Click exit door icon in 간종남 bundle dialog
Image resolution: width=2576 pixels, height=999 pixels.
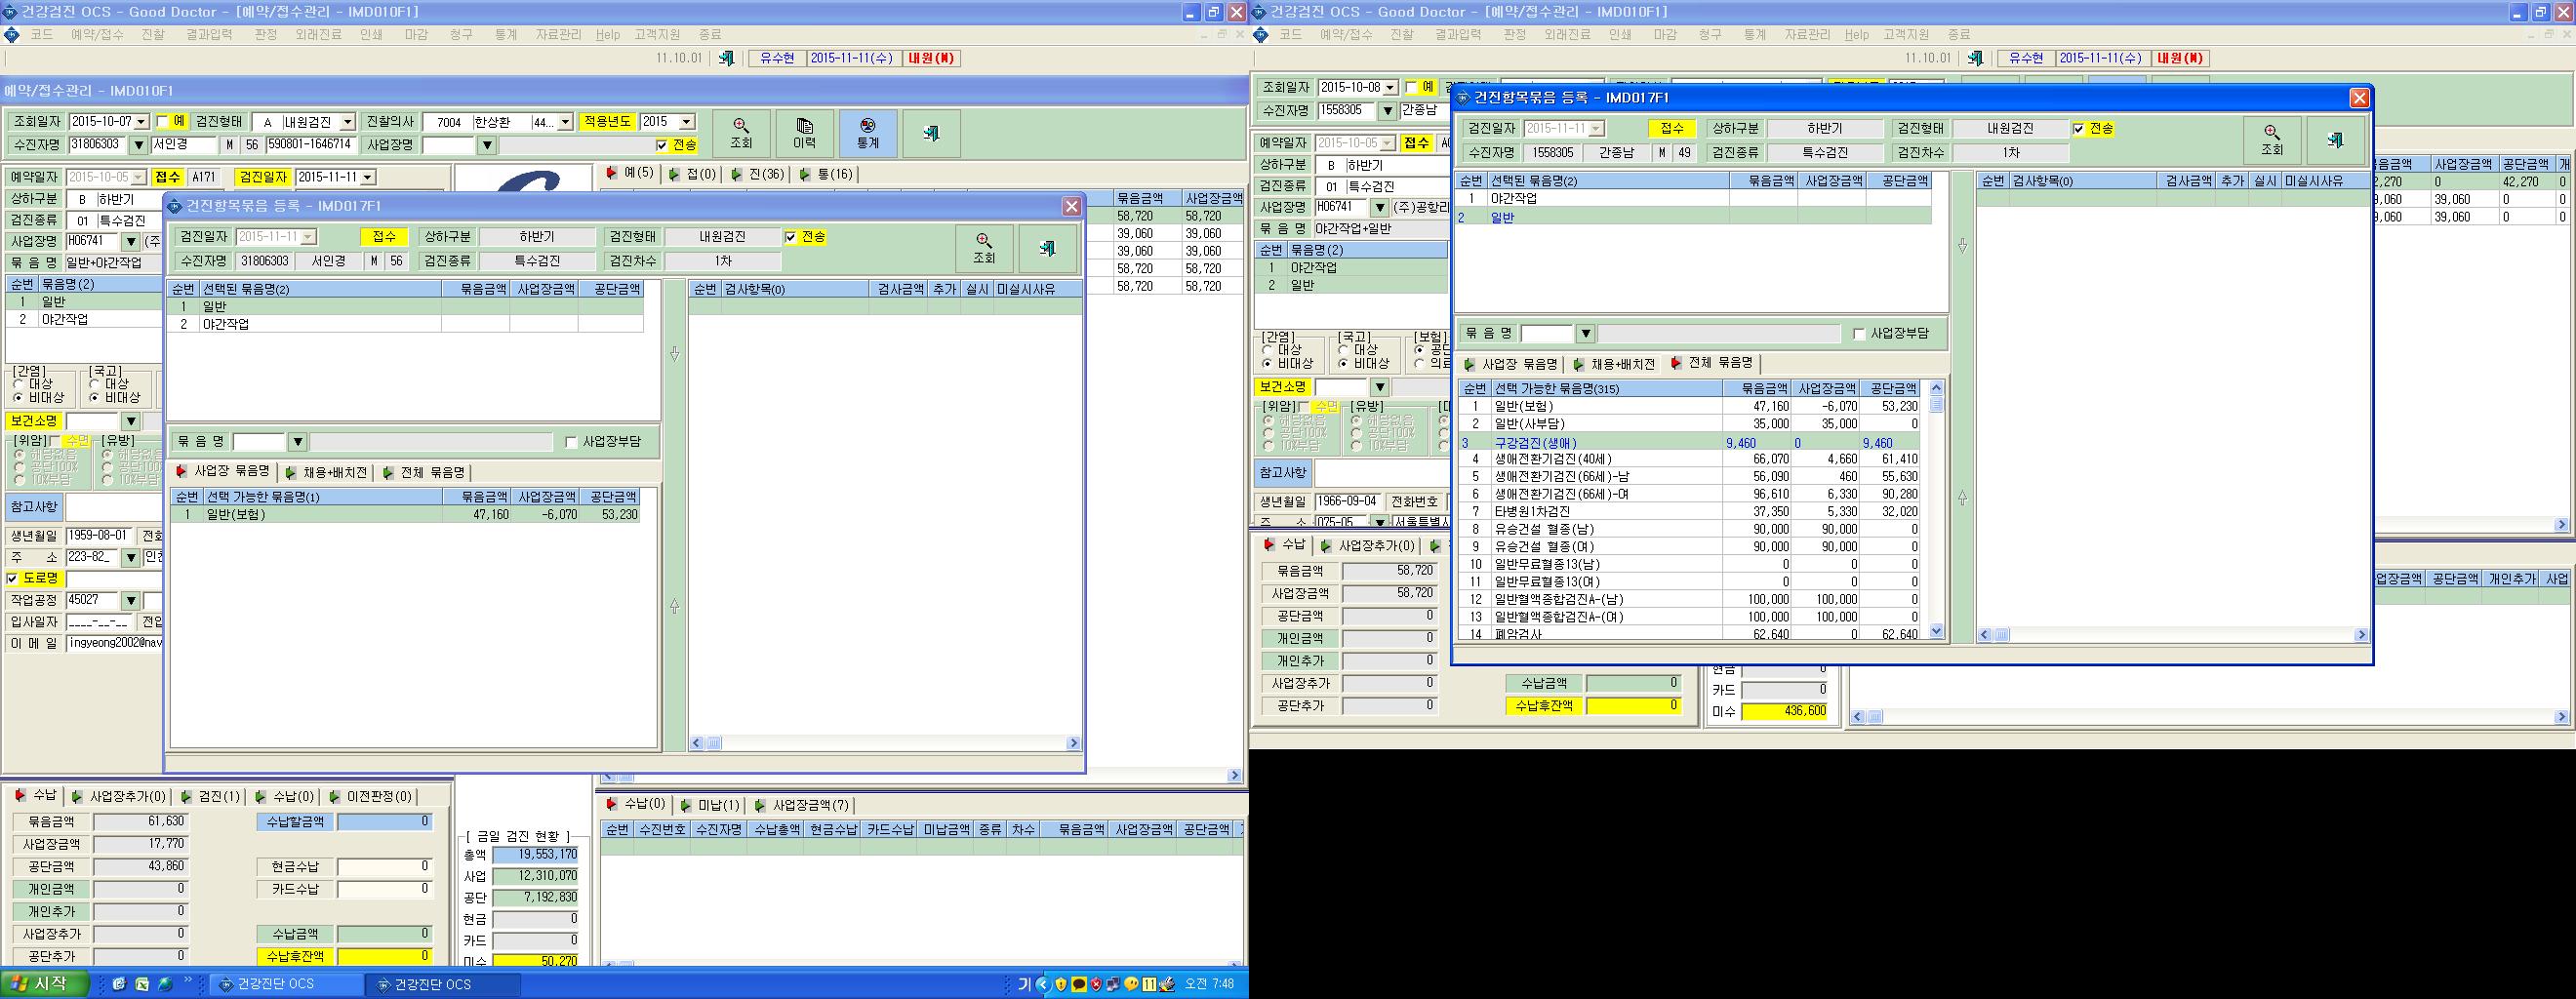tap(2335, 140)
